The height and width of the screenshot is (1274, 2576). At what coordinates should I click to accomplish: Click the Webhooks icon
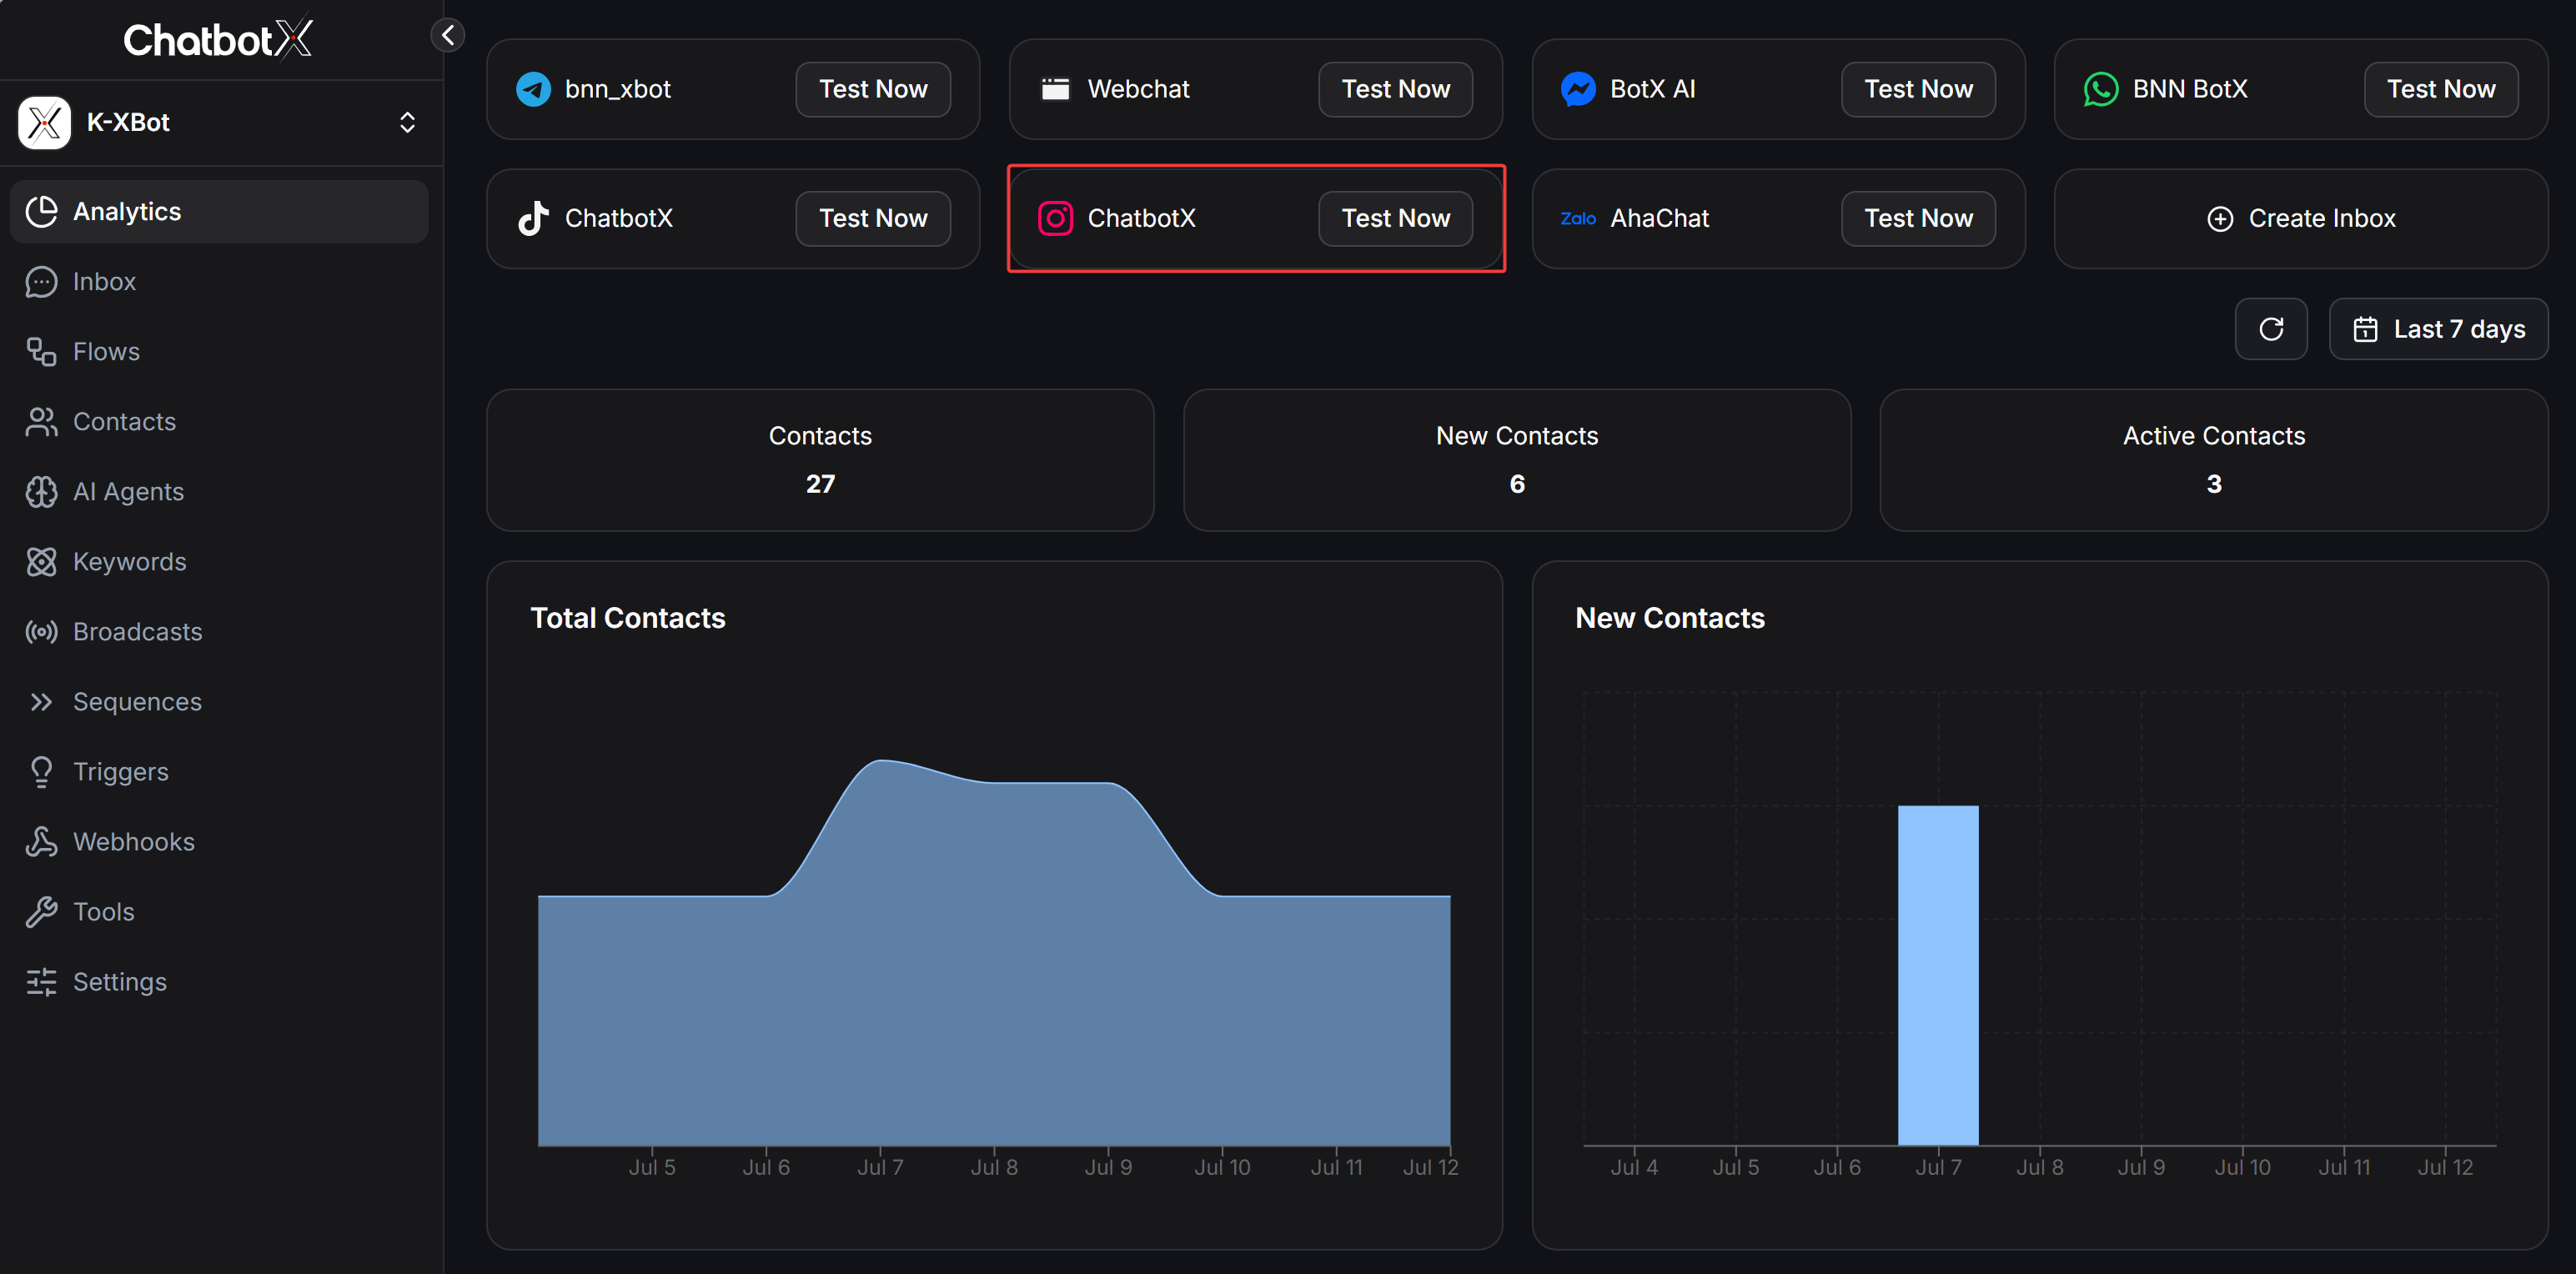pos(41,841)
